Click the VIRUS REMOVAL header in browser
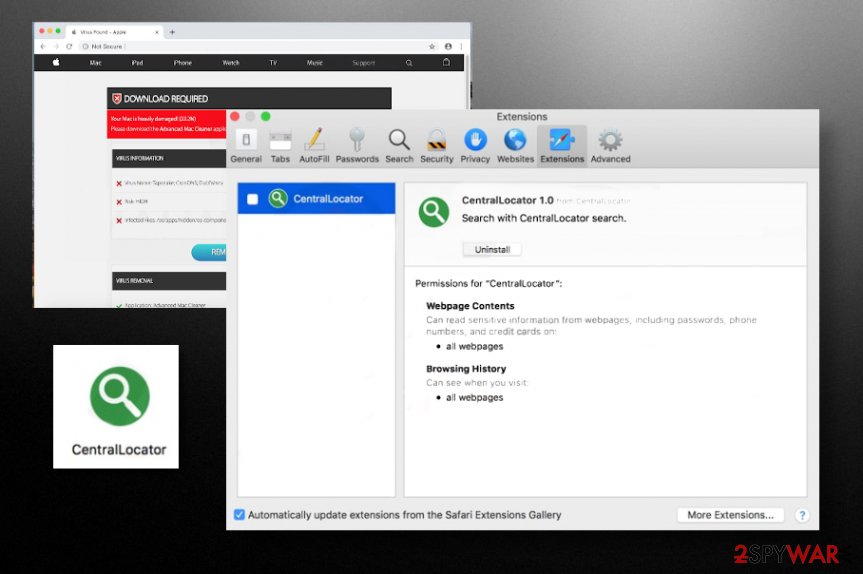The height and width of the screenshot is (574, 863). (169, 281)
